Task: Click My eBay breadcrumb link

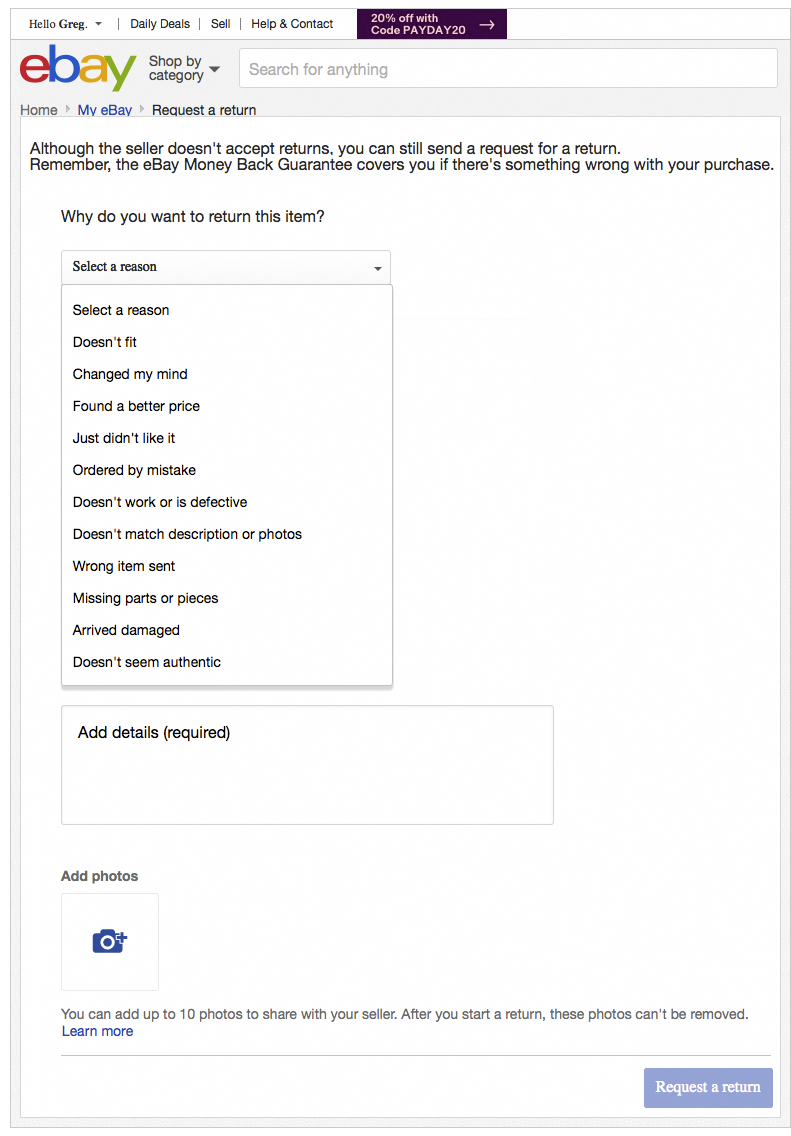Action: tap(105, 110)
